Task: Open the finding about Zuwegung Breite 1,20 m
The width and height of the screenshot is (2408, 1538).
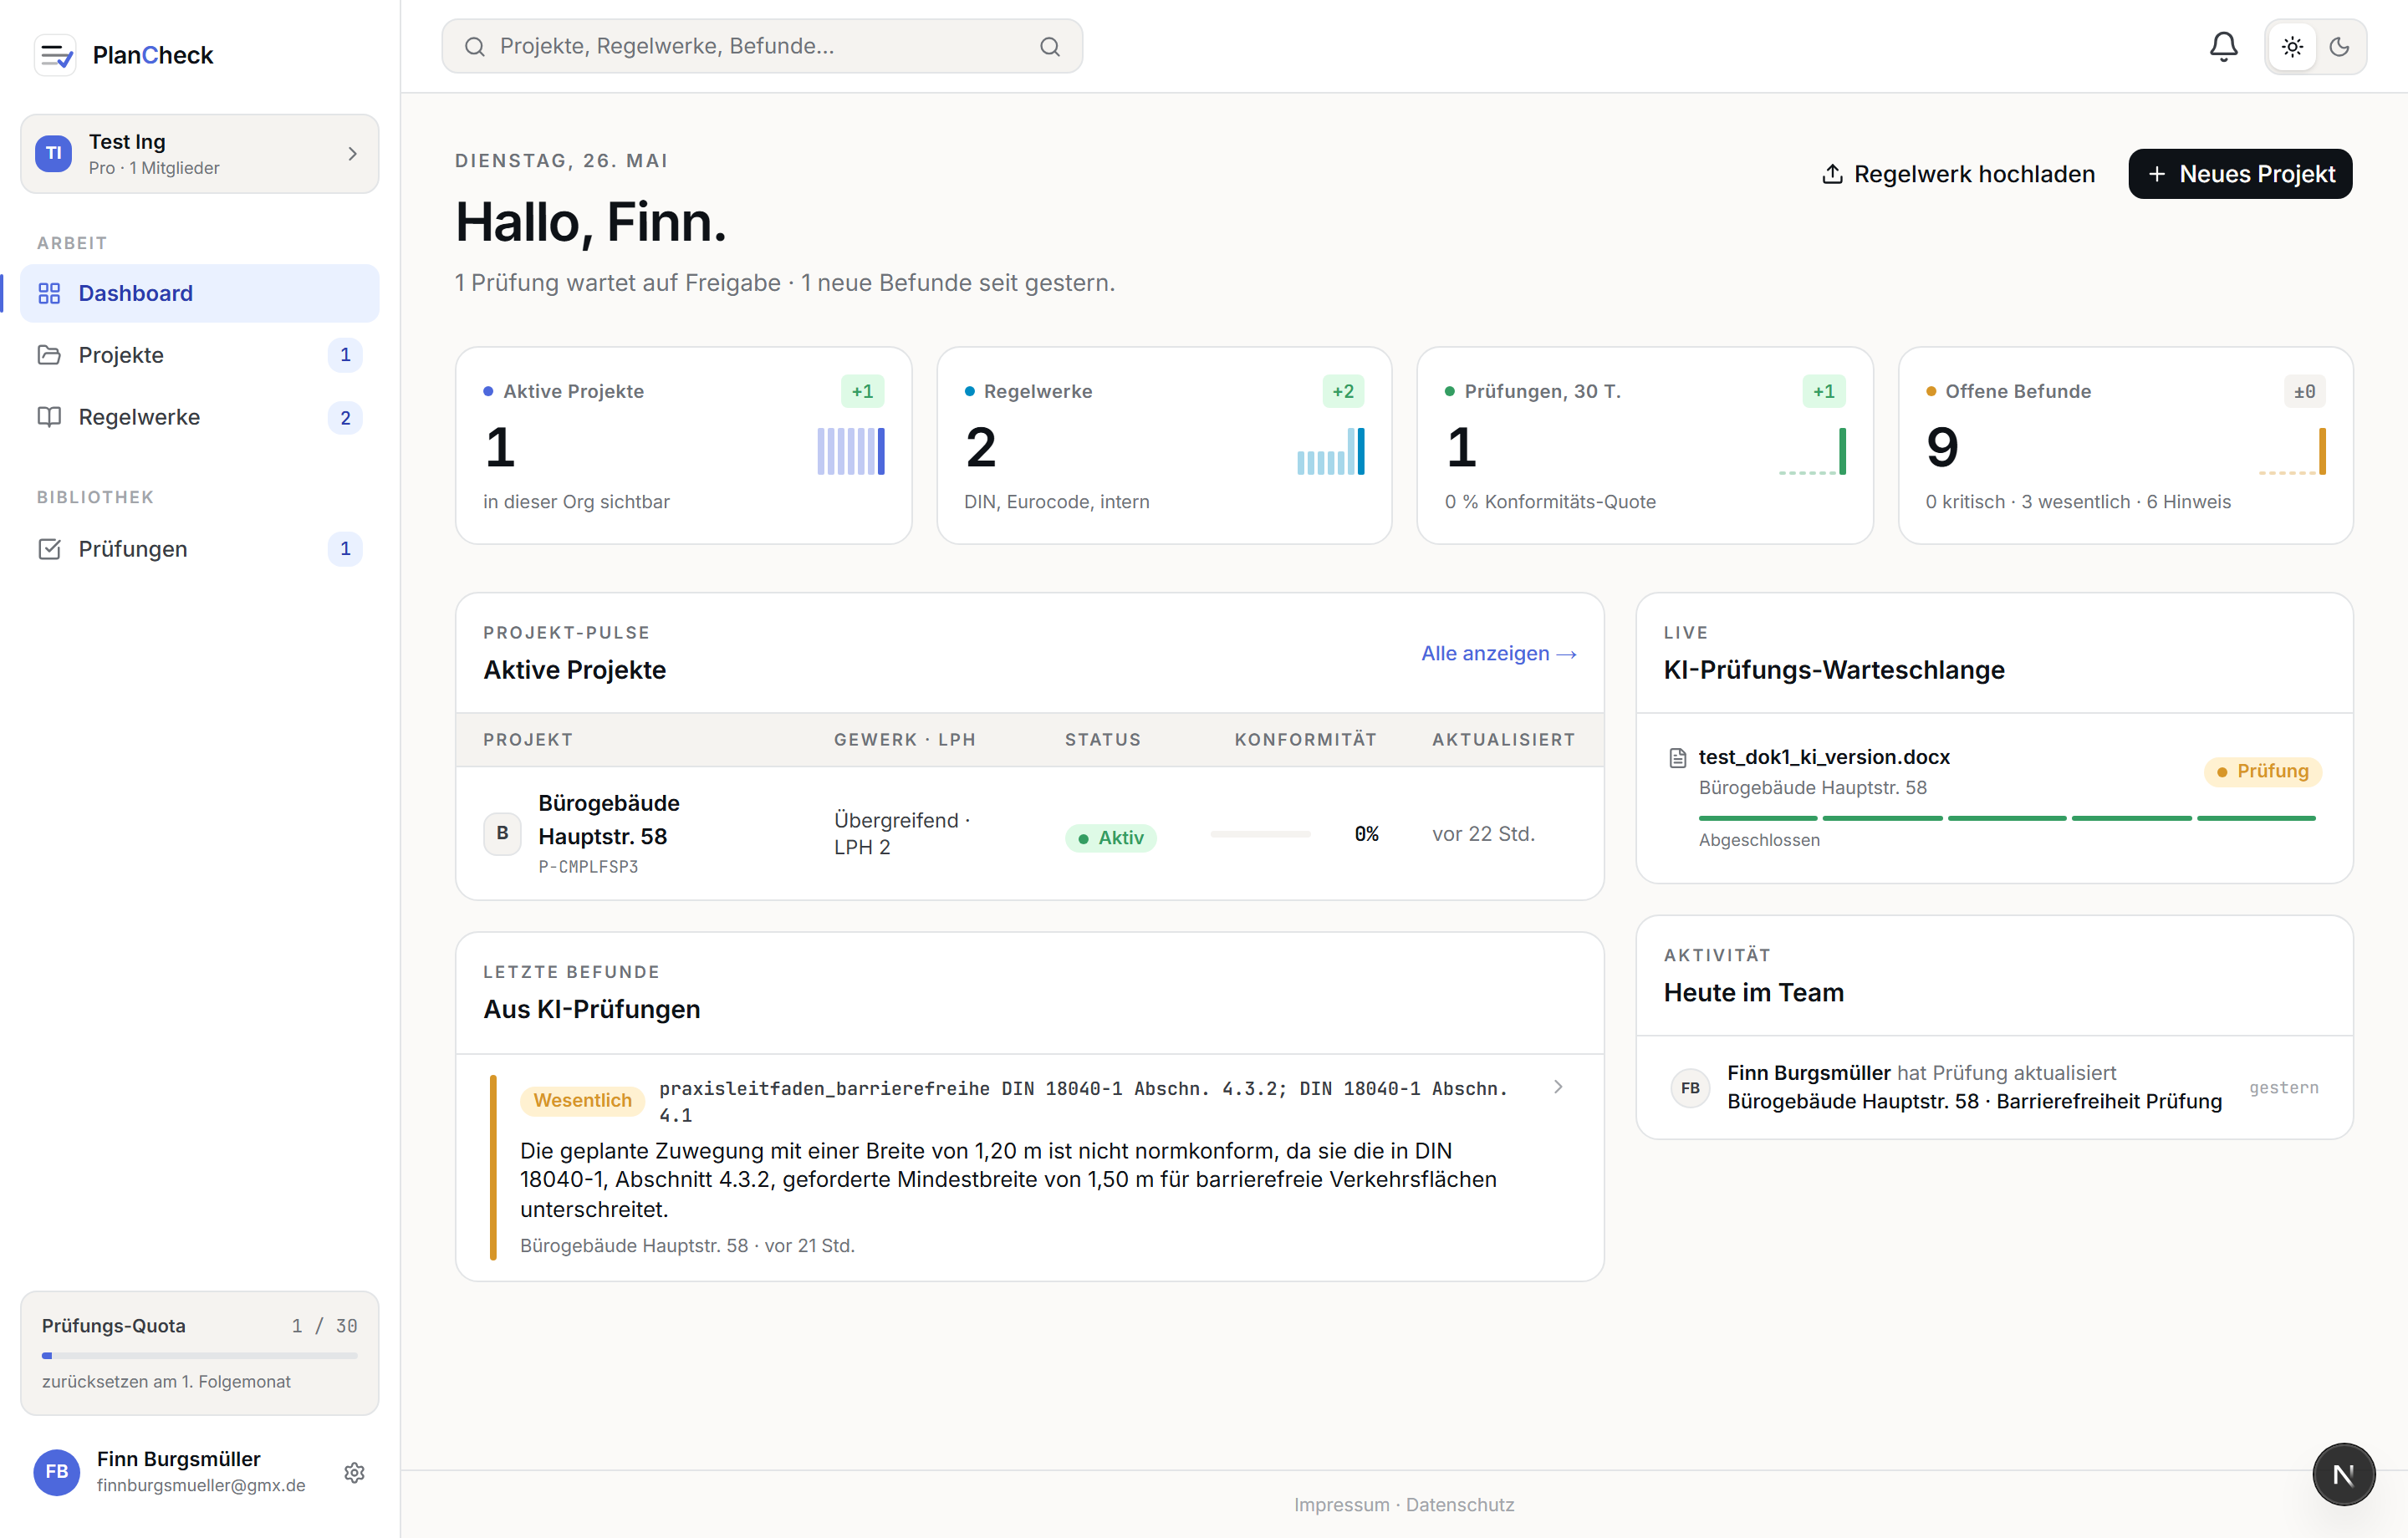Action: click(1030, 1167)
